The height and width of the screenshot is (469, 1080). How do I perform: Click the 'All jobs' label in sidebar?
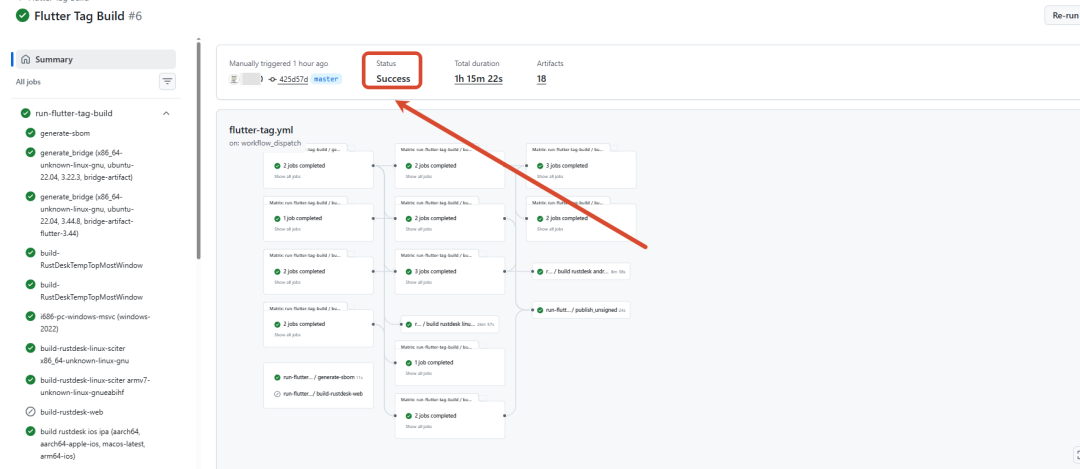(x=29, y=82)
